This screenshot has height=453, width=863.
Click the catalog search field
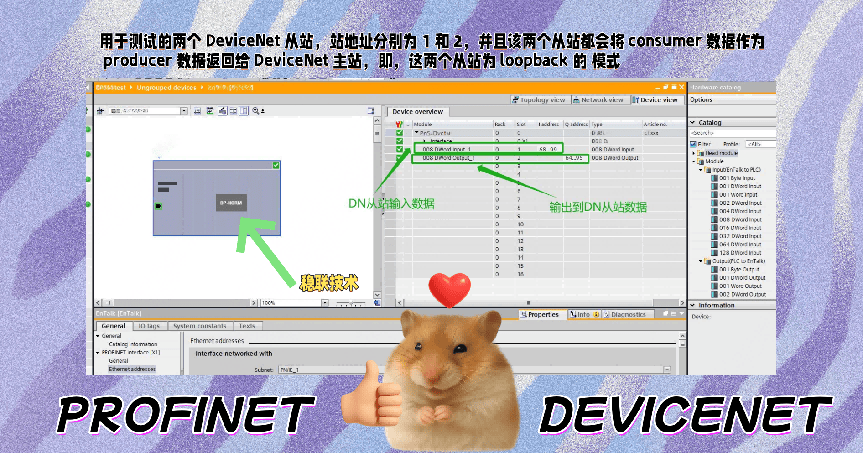click(733, 133)
